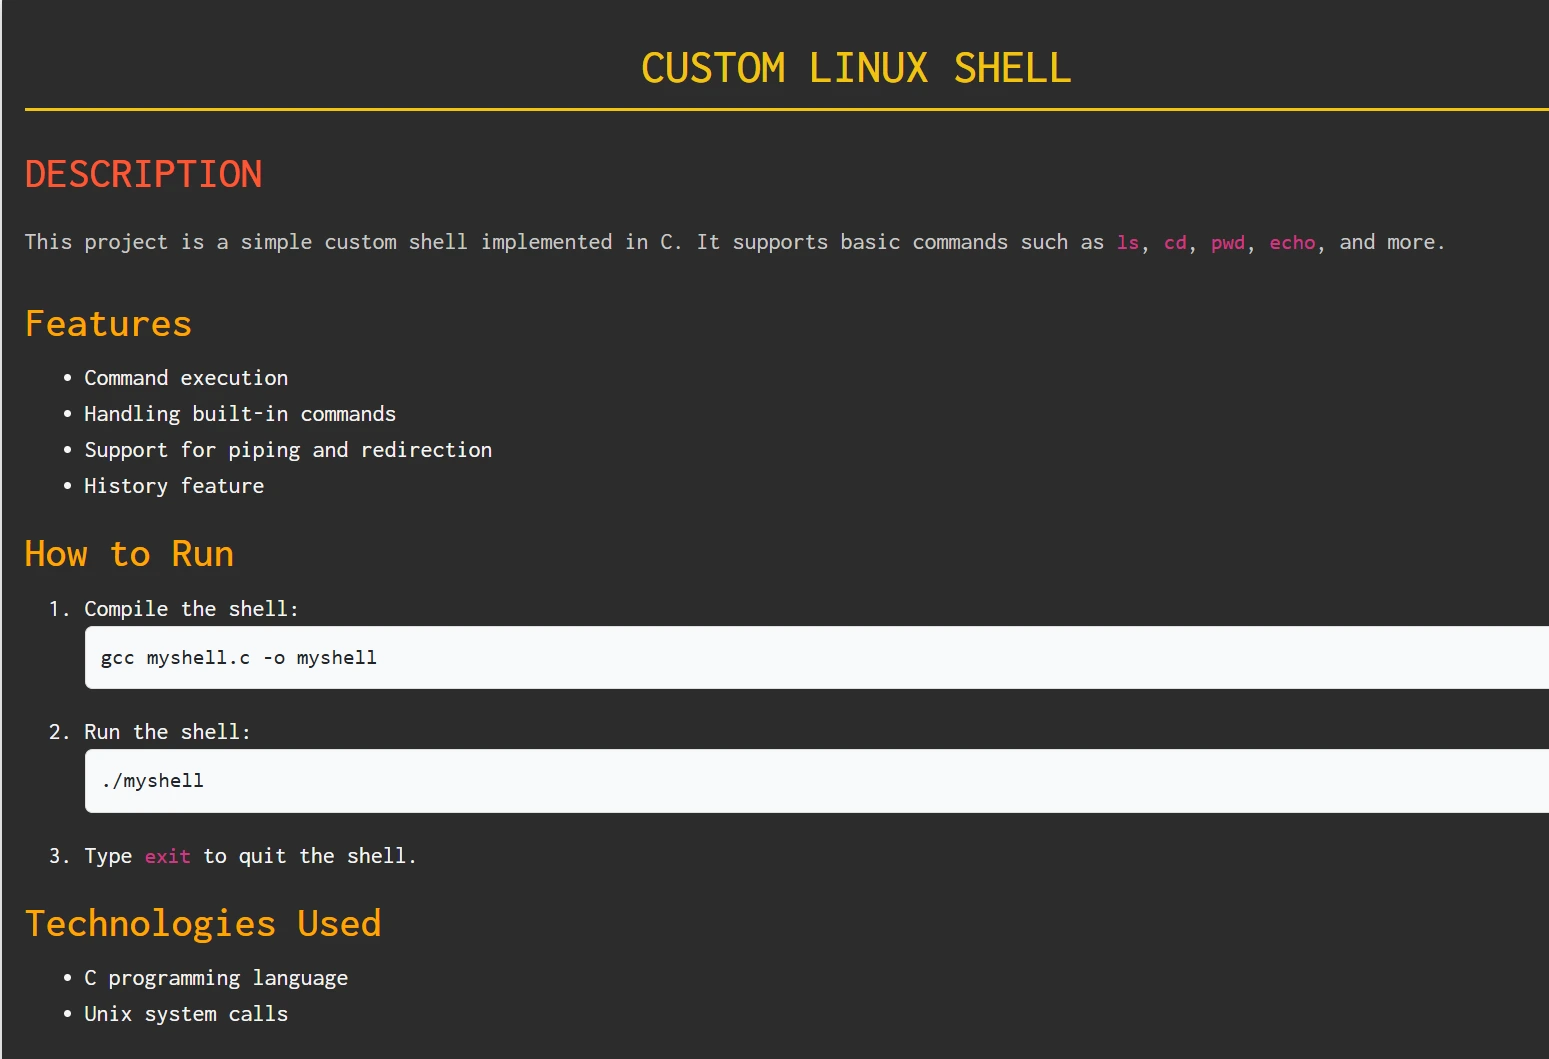Click Support for piping and redirection
This screenshot has width=1549, height=1059.
(288, 449)
